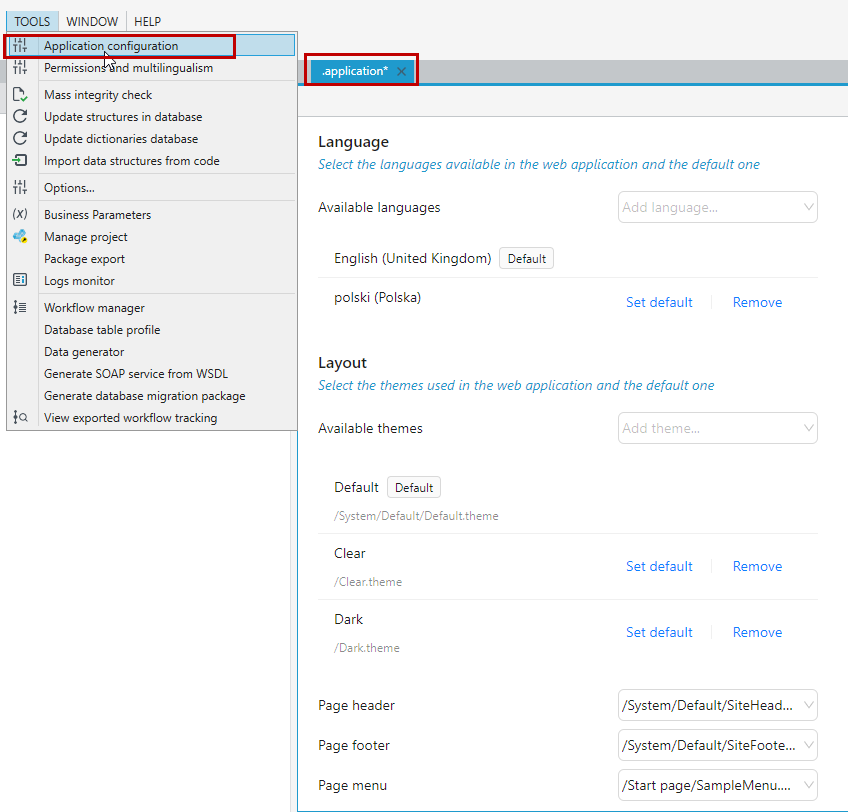Choose Application configuration menu entry

[151, 45]
